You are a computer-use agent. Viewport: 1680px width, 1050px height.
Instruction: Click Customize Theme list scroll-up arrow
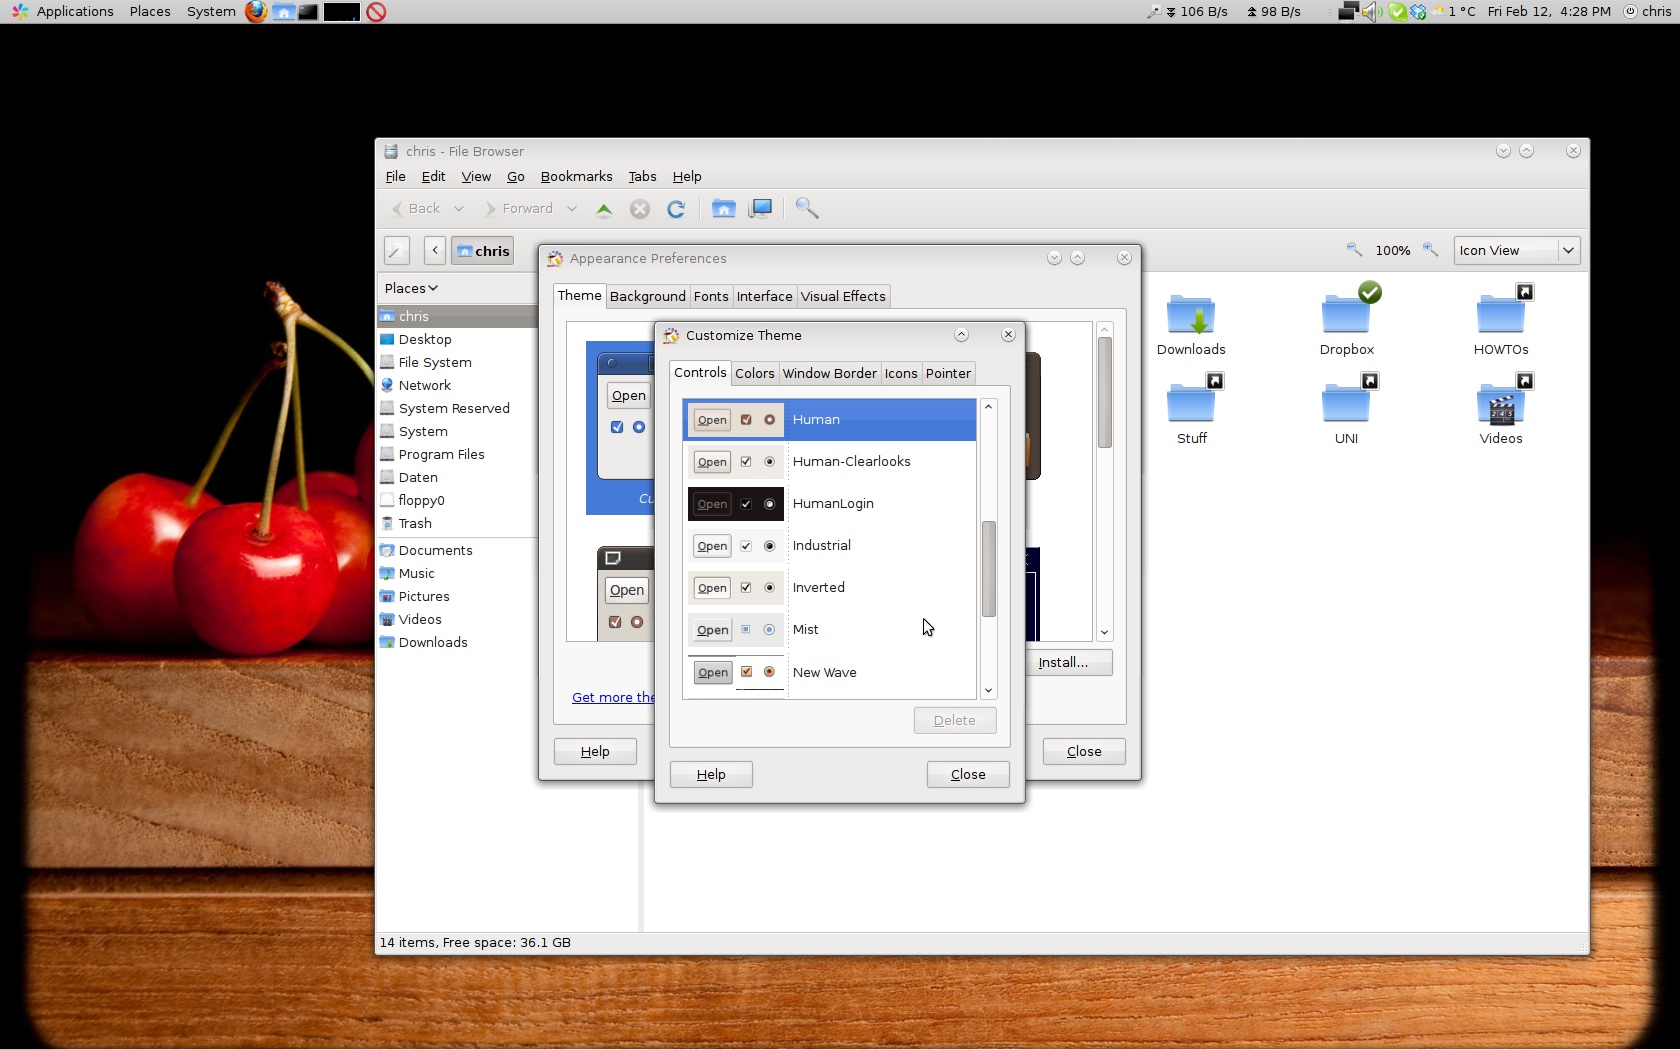988,407
